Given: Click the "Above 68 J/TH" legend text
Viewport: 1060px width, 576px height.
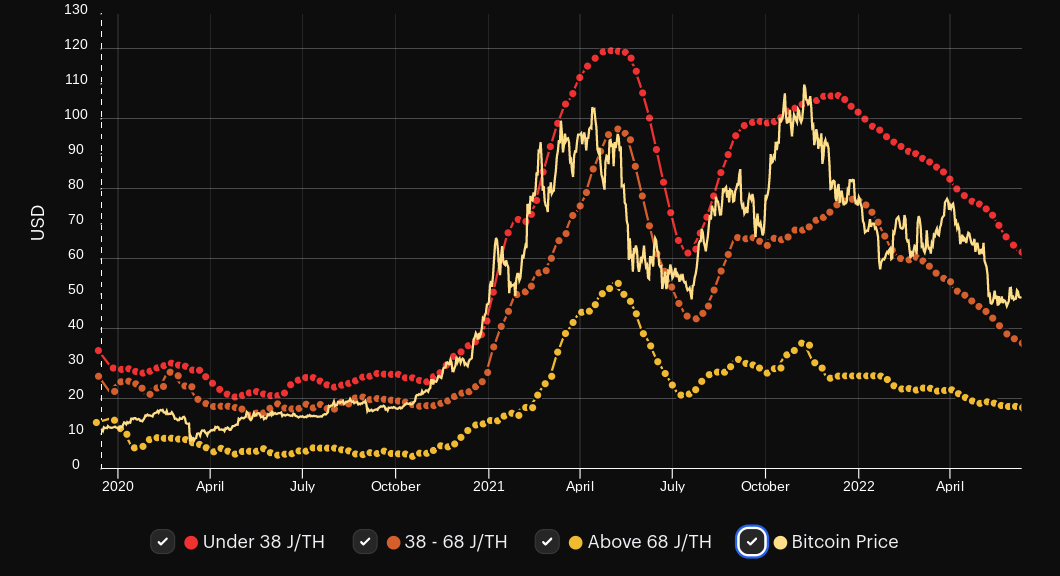Looking at the screenshot, I should click(649, 542).
